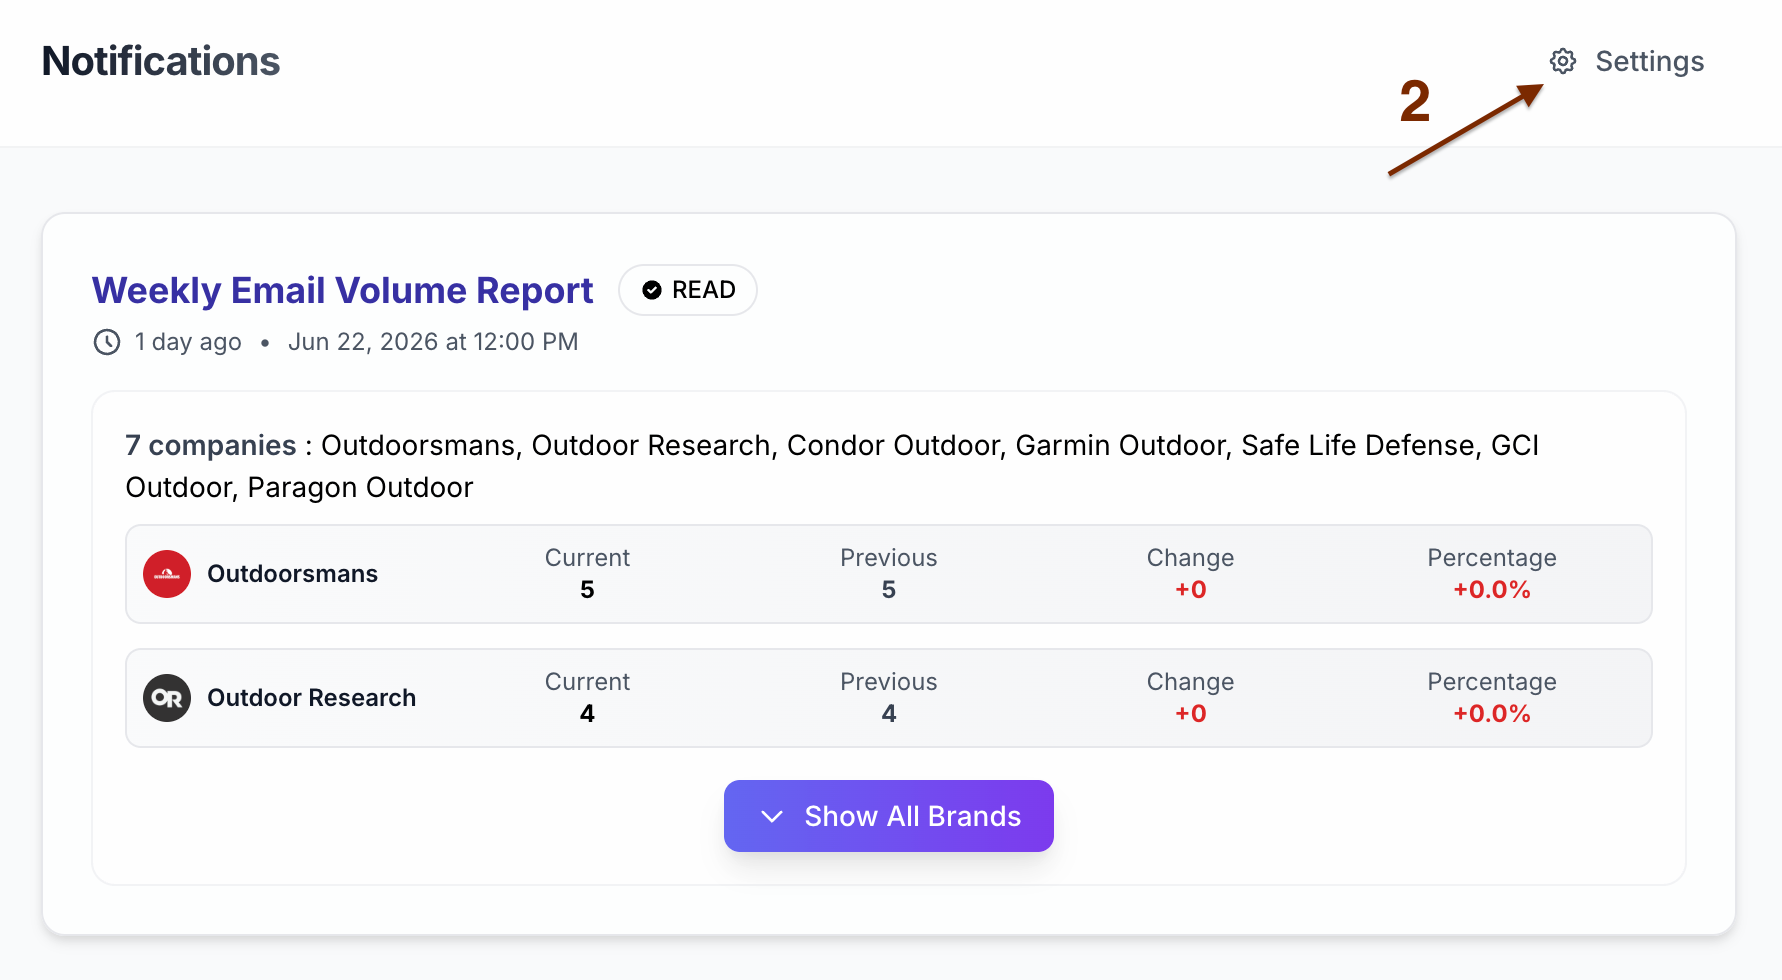
Task: Click the clock icon beside 1 day ago
Action: pos(107,342)
